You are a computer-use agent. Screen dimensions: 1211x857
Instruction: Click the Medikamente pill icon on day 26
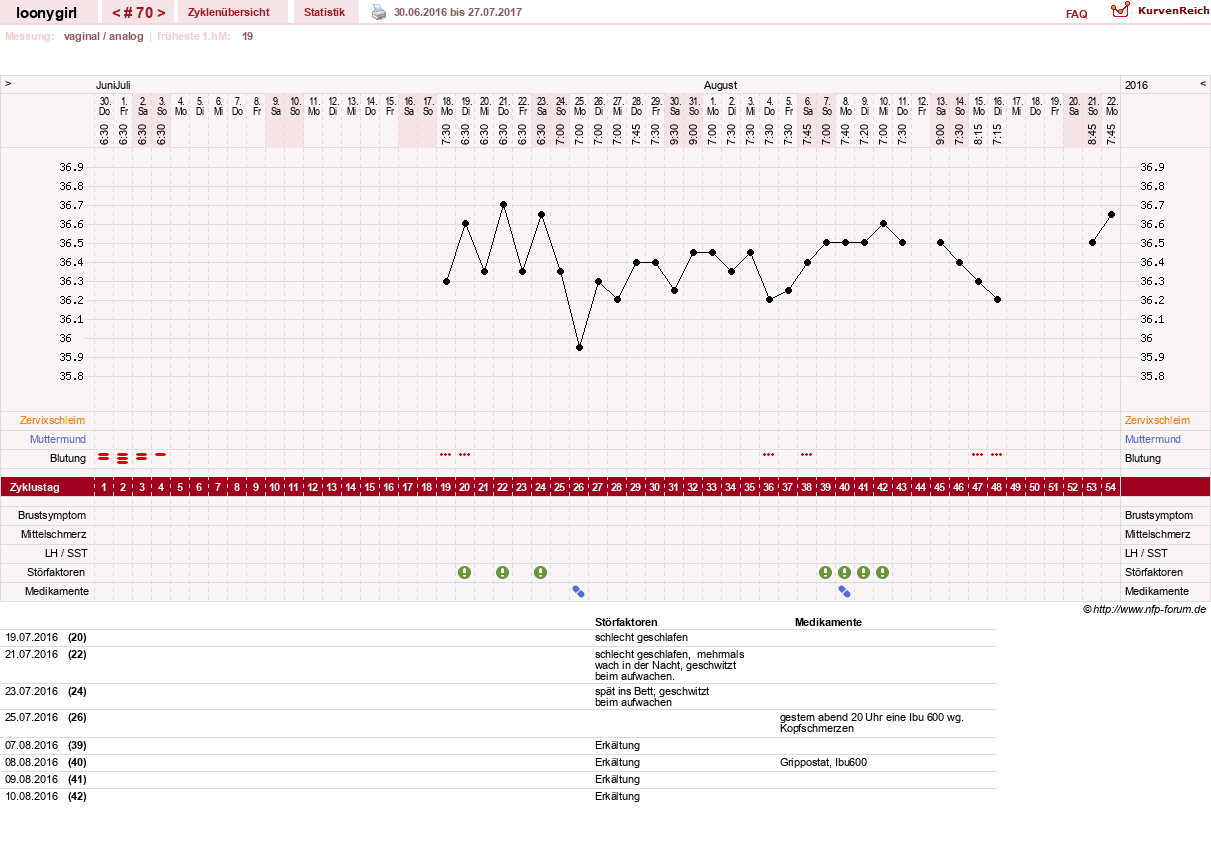coord(579,591)
